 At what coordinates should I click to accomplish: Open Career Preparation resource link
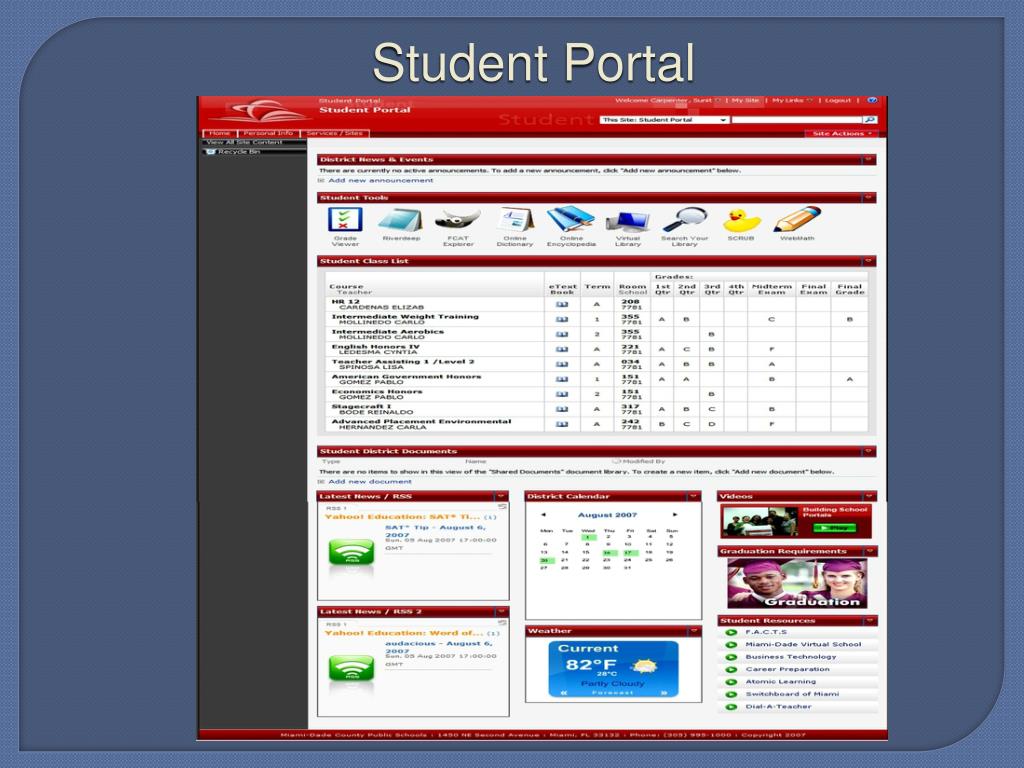(x=788, y=669)
